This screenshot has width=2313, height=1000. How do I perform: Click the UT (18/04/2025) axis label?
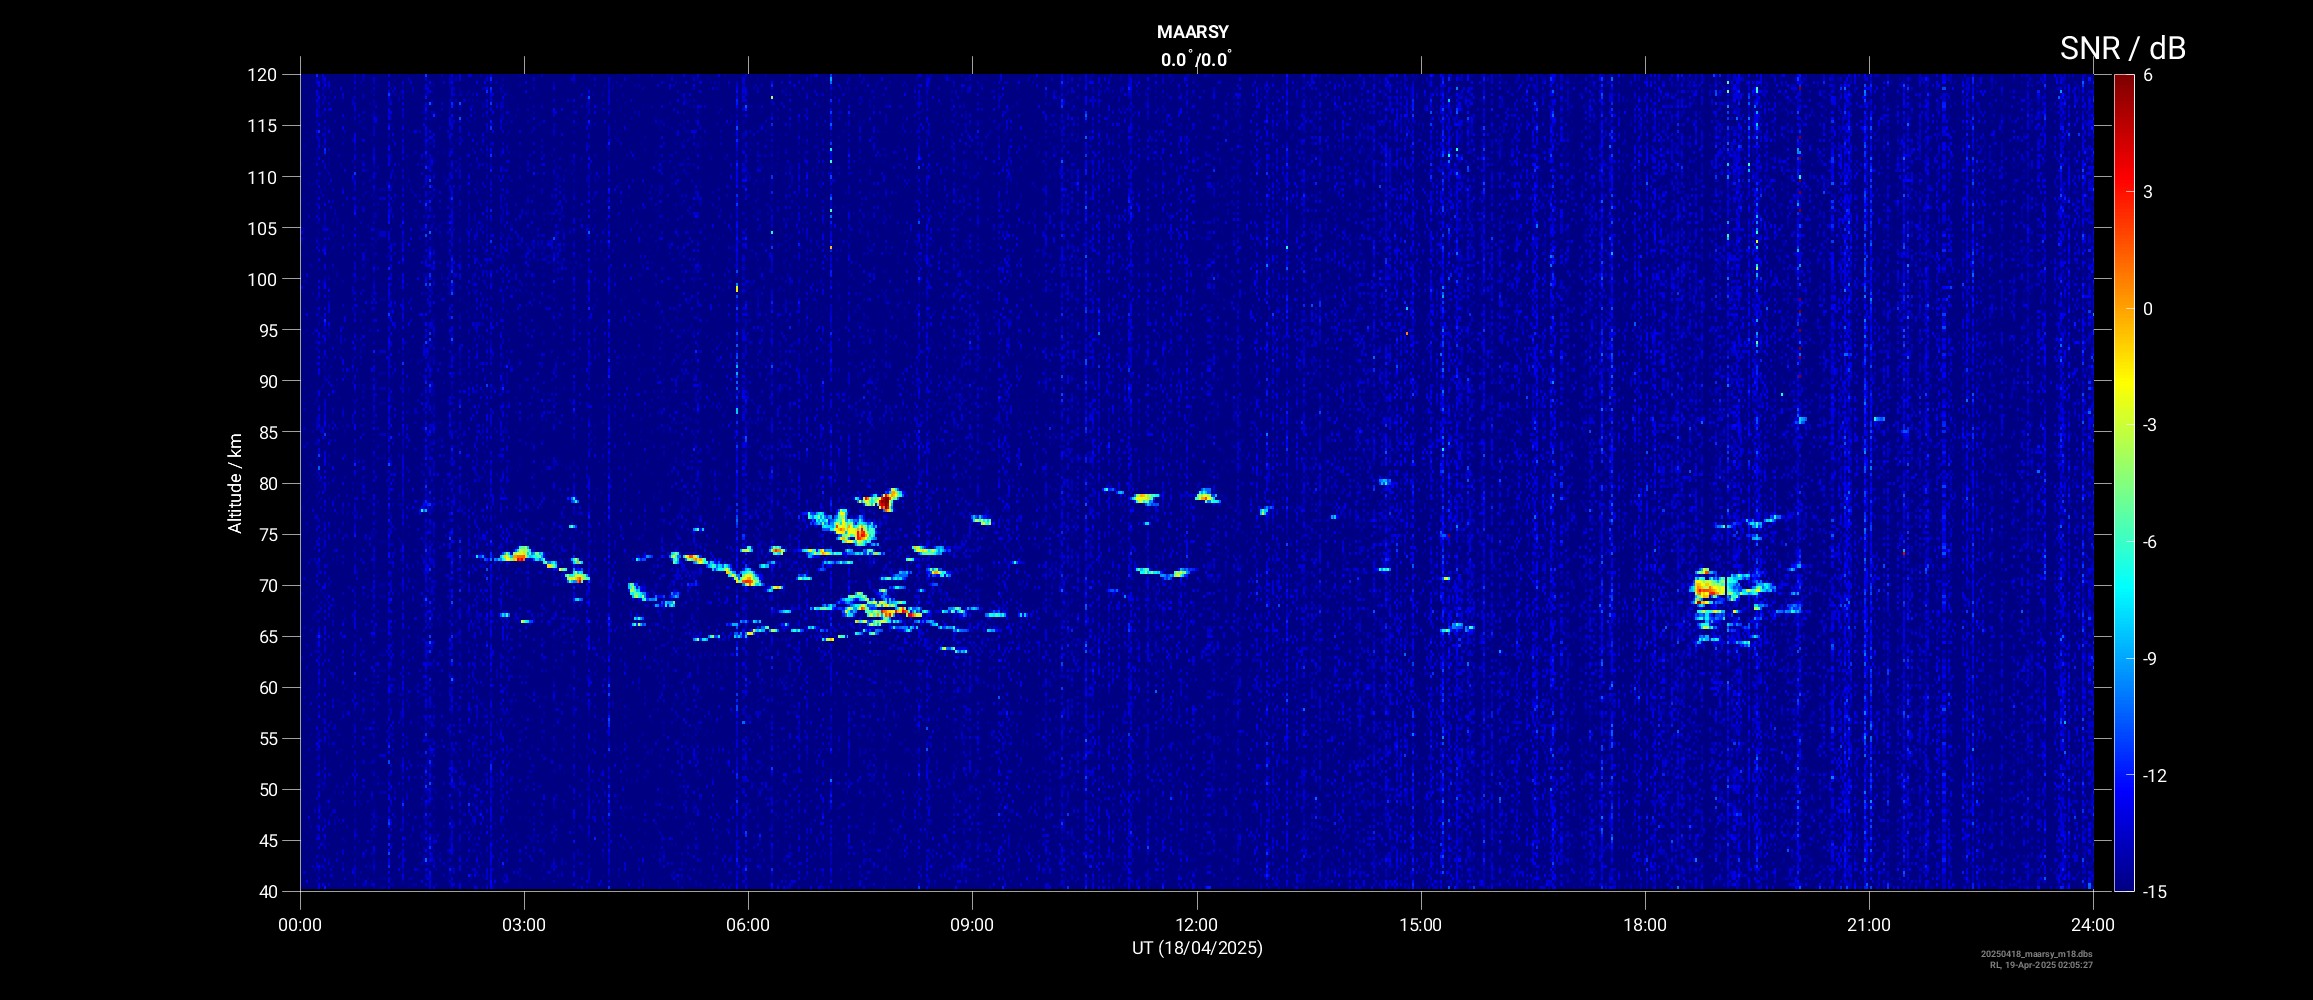[1197, 948]
